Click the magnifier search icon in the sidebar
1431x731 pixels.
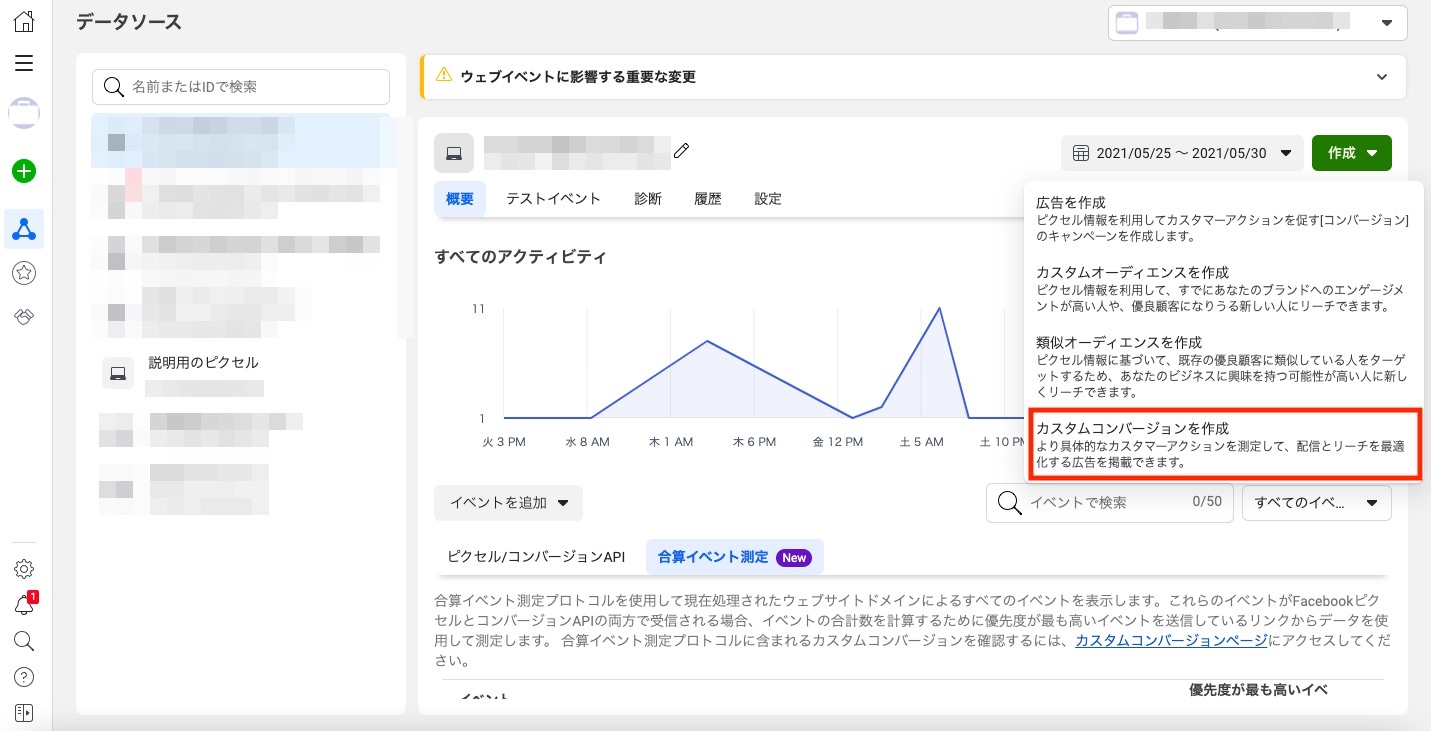(x=24, y=641)
